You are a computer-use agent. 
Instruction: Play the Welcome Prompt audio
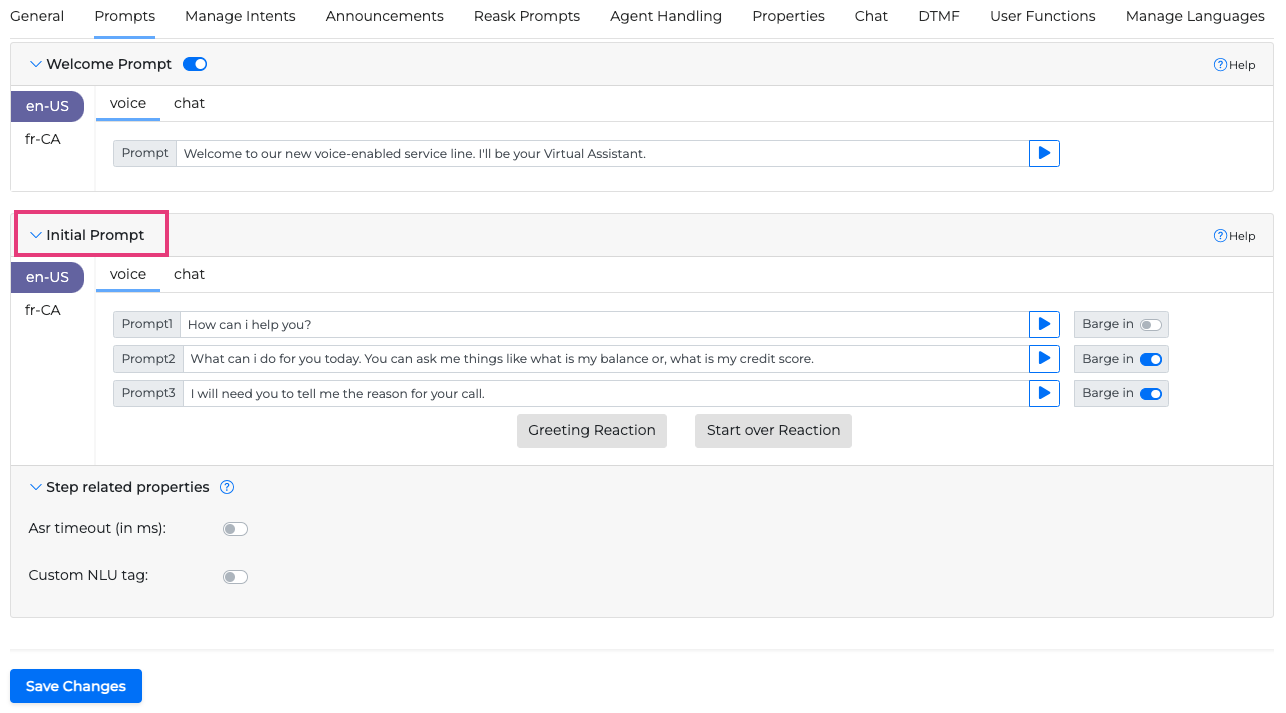tap(1044, 153)
